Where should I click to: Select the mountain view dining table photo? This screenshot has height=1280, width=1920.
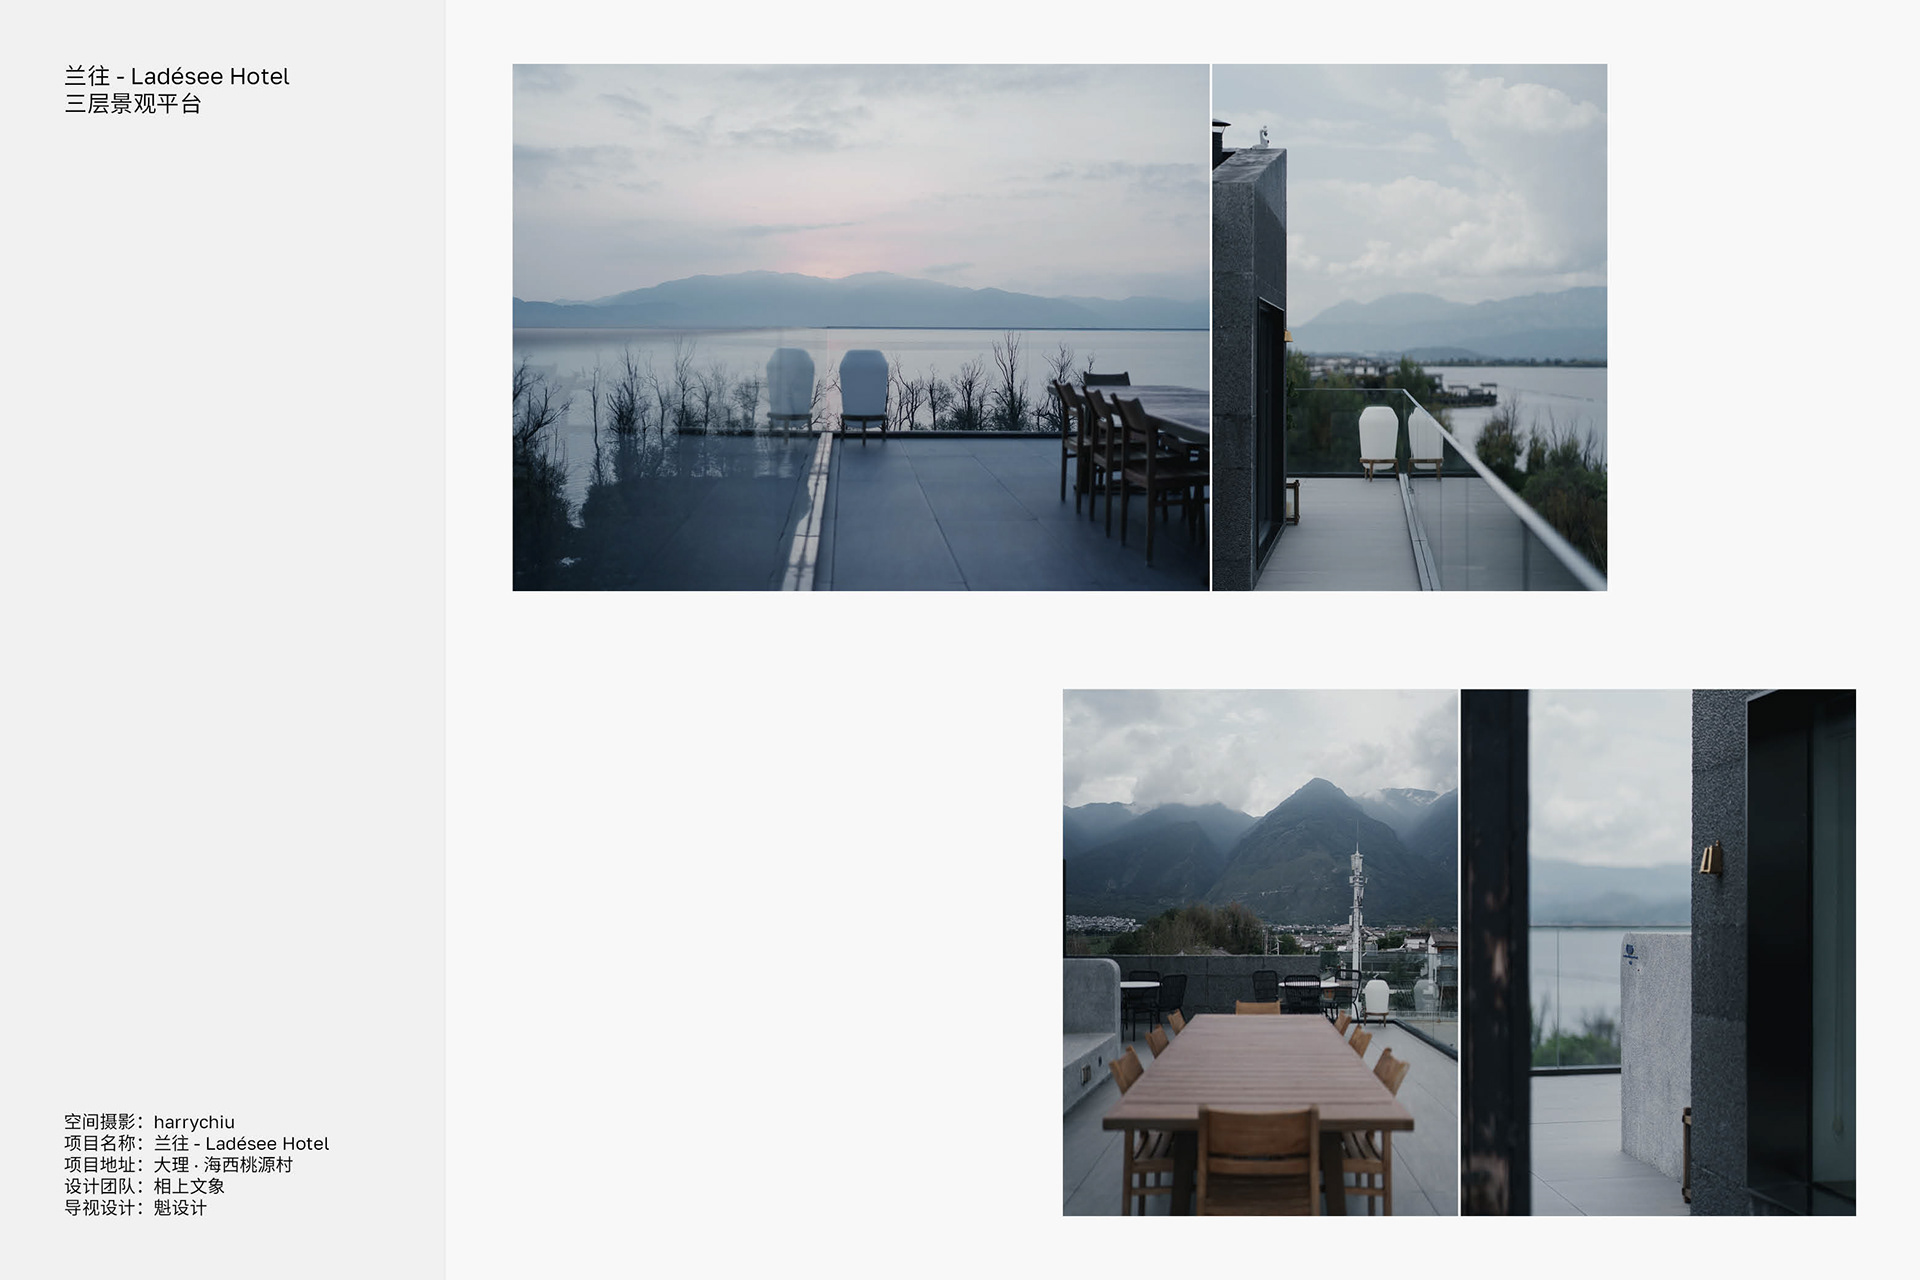[1260, 952]
